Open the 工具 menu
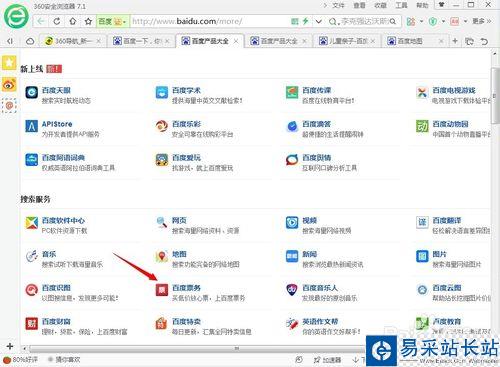Viewport: 500px width, 367px height. 401,6
